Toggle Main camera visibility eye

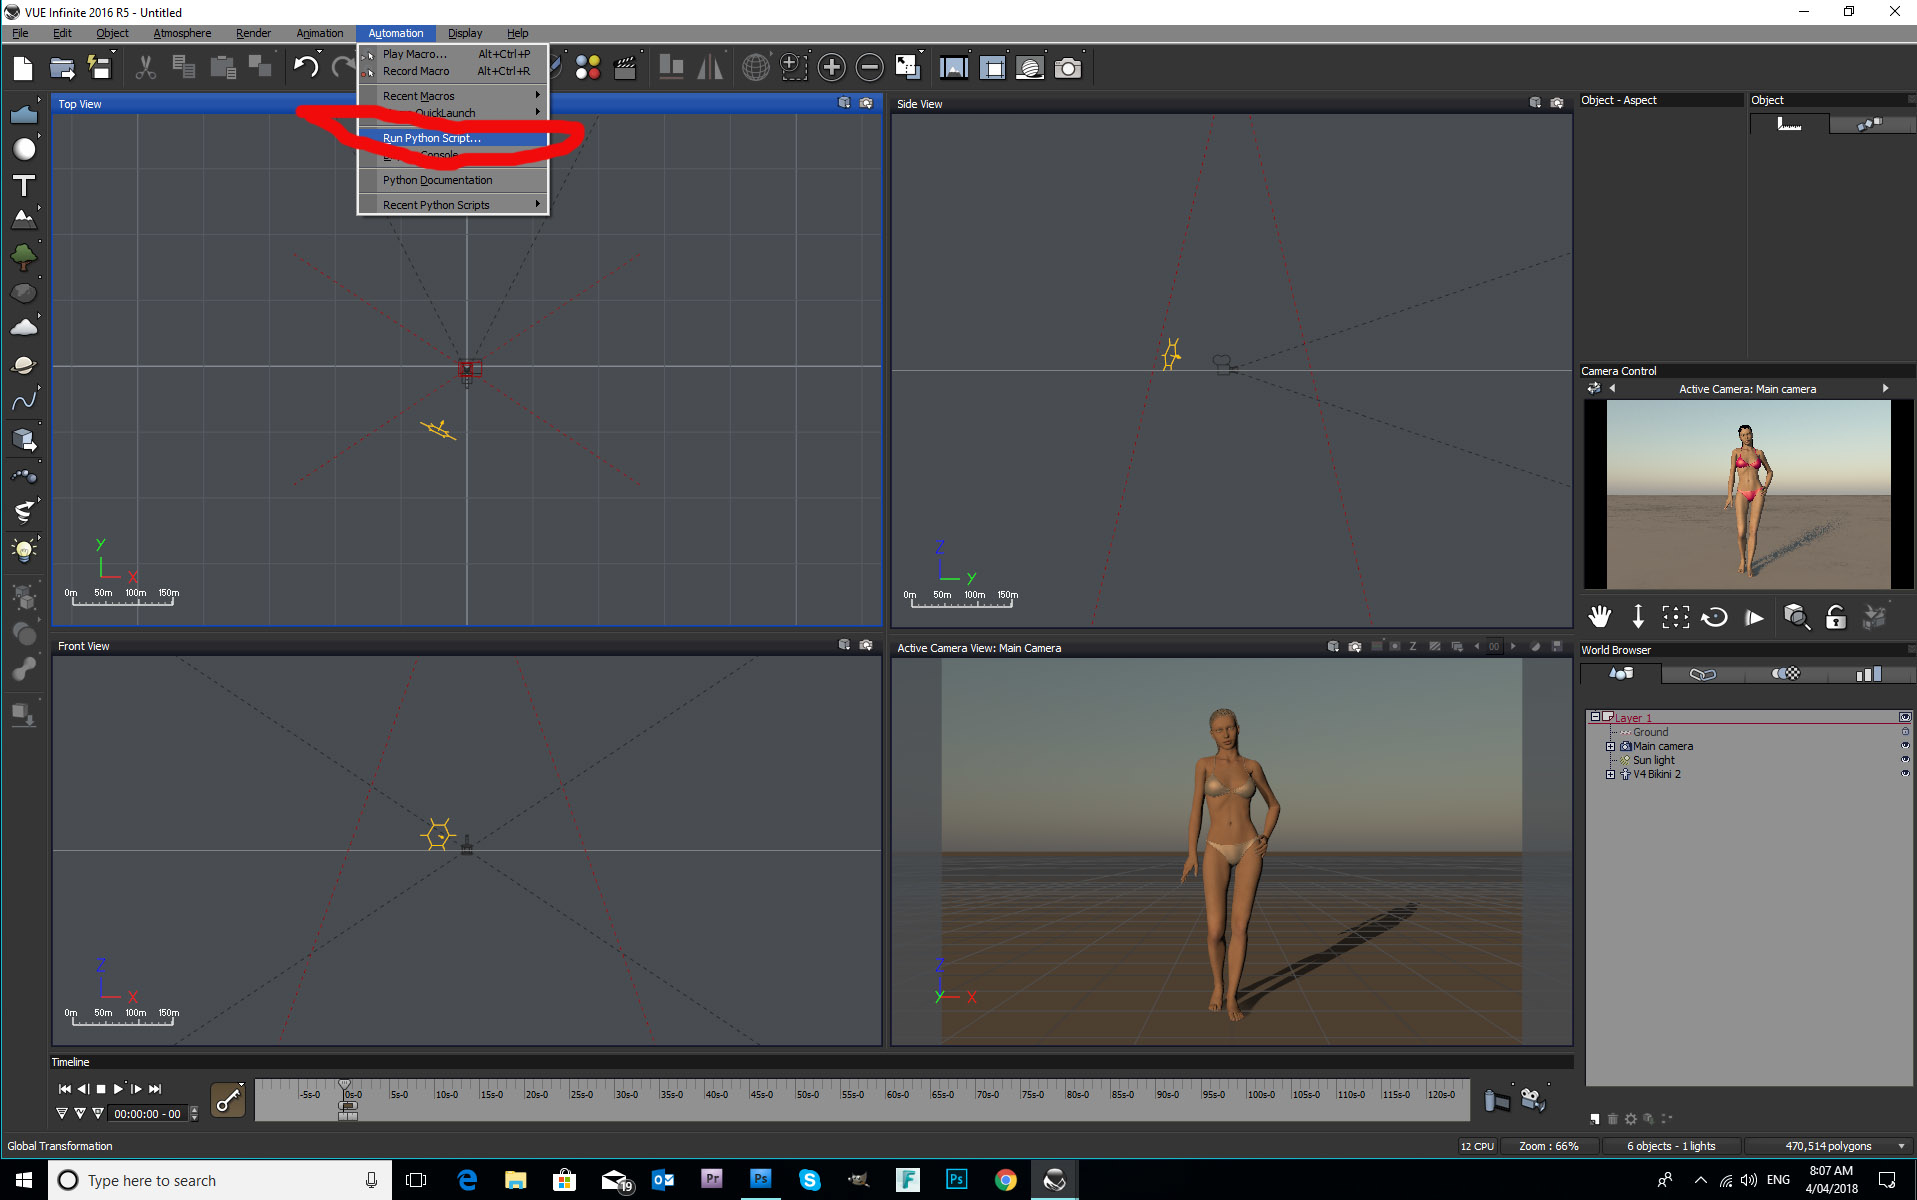pyautogui.click(x=1905, y=746)
